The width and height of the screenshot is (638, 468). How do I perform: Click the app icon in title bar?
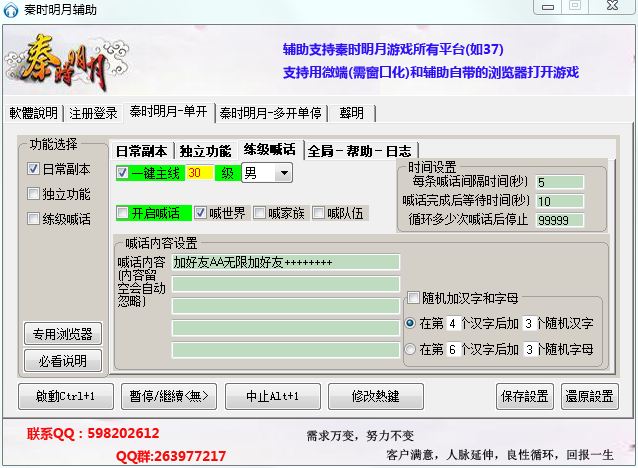click(x=10, y=9)
